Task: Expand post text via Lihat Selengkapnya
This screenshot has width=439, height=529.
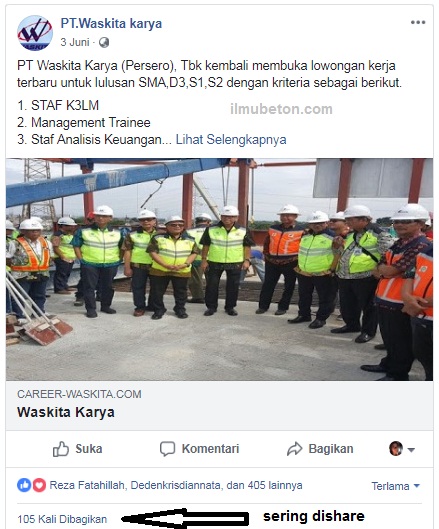Action: click(231, 139)
